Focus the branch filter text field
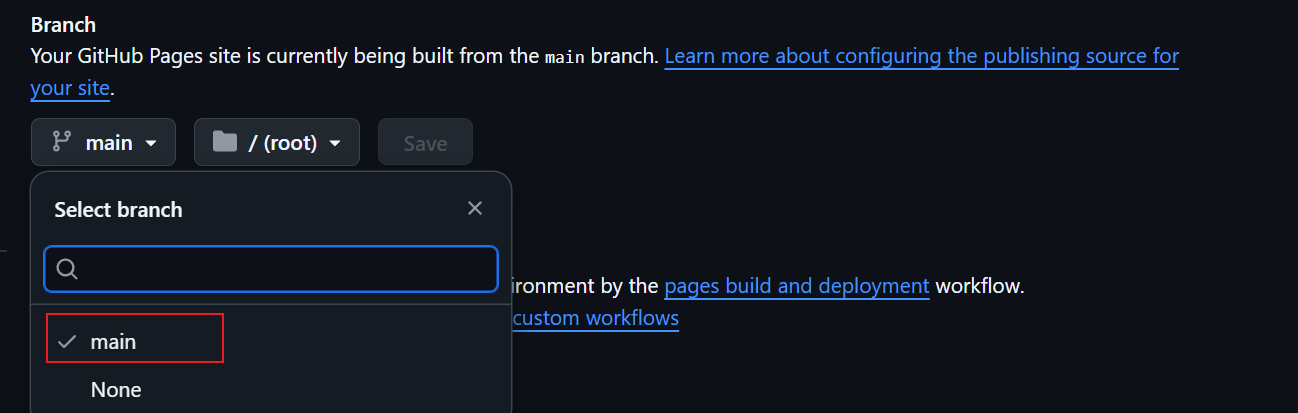 [285, 269]
